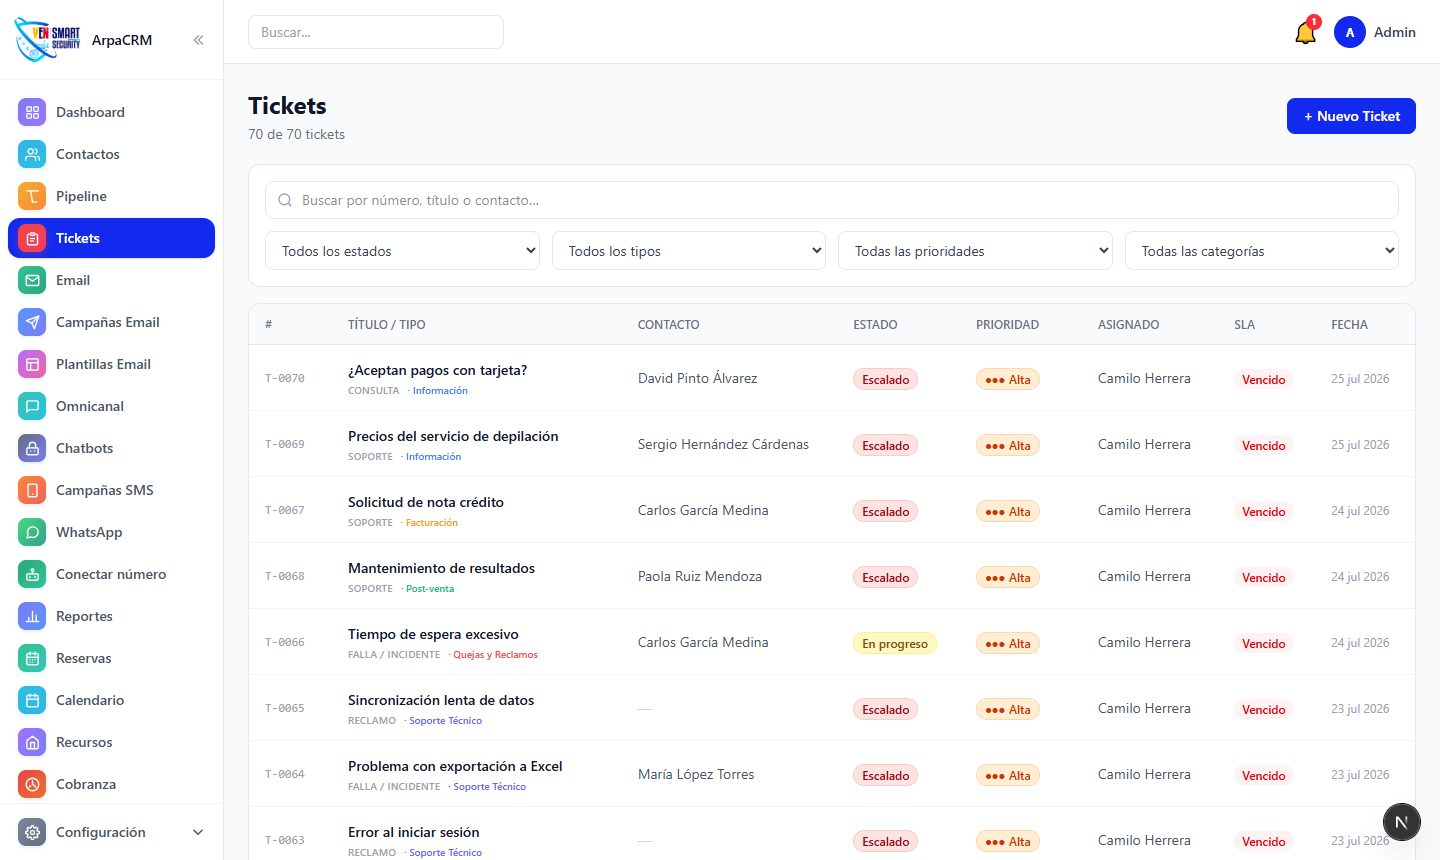Viewport: 1440px width, 860px height.
Task: Click the En progreso status badge
Action: (895, 643)
